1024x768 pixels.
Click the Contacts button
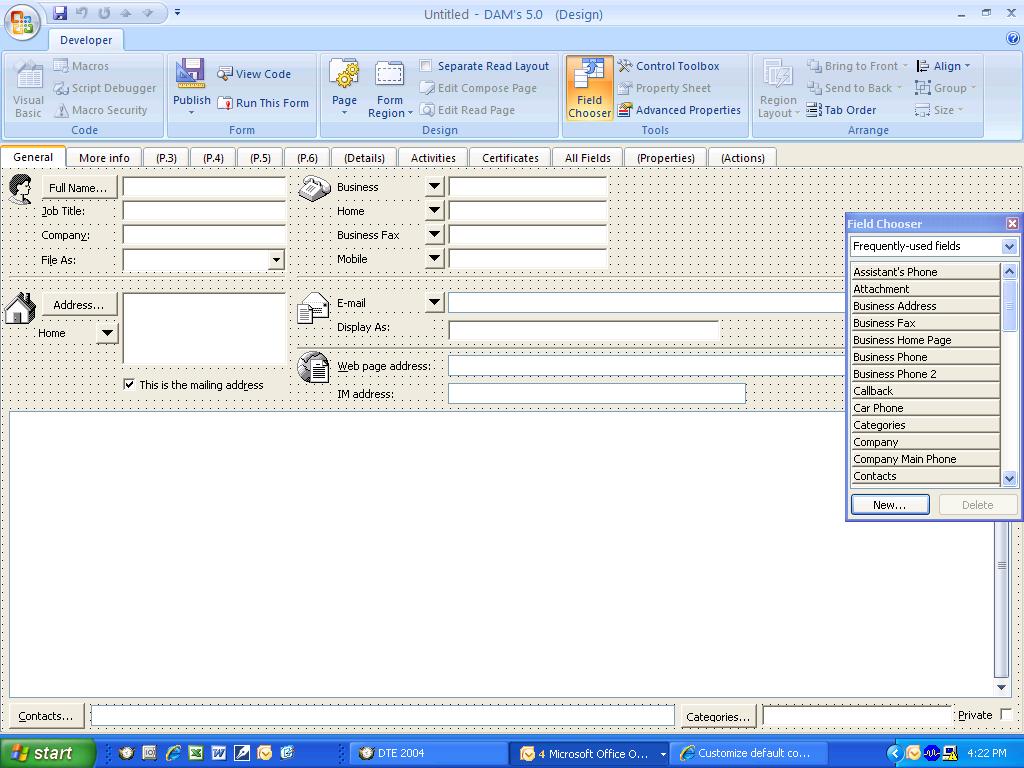pyautogui.click(x=46, y=716)
